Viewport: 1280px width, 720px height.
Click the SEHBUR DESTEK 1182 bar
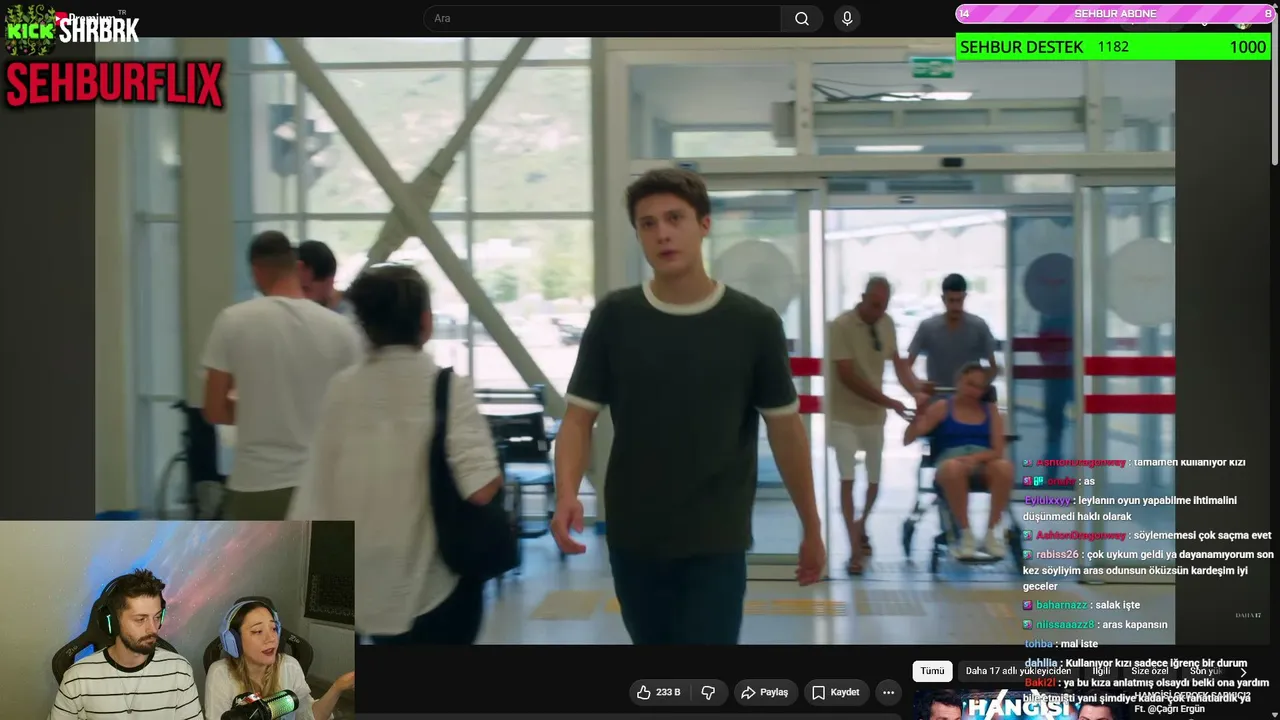1113,47
